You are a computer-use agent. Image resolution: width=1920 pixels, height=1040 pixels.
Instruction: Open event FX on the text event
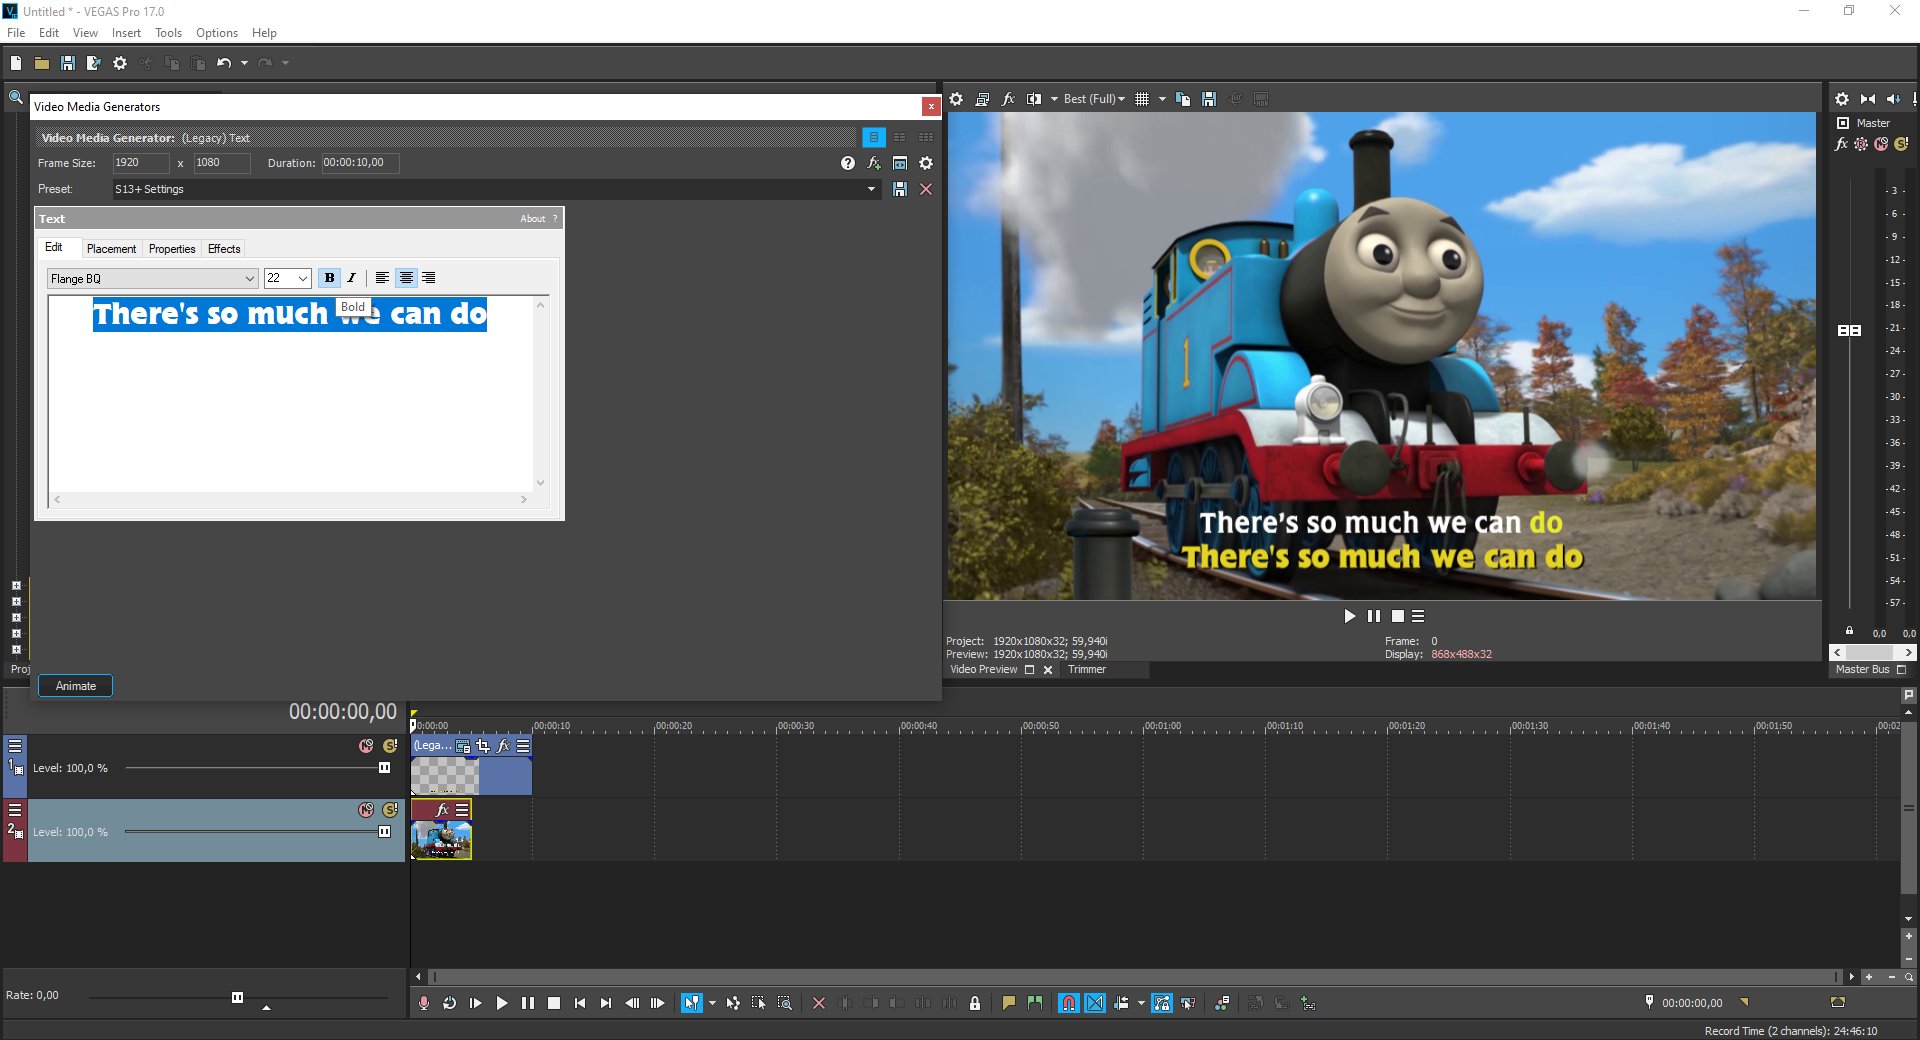coord(503,746)
